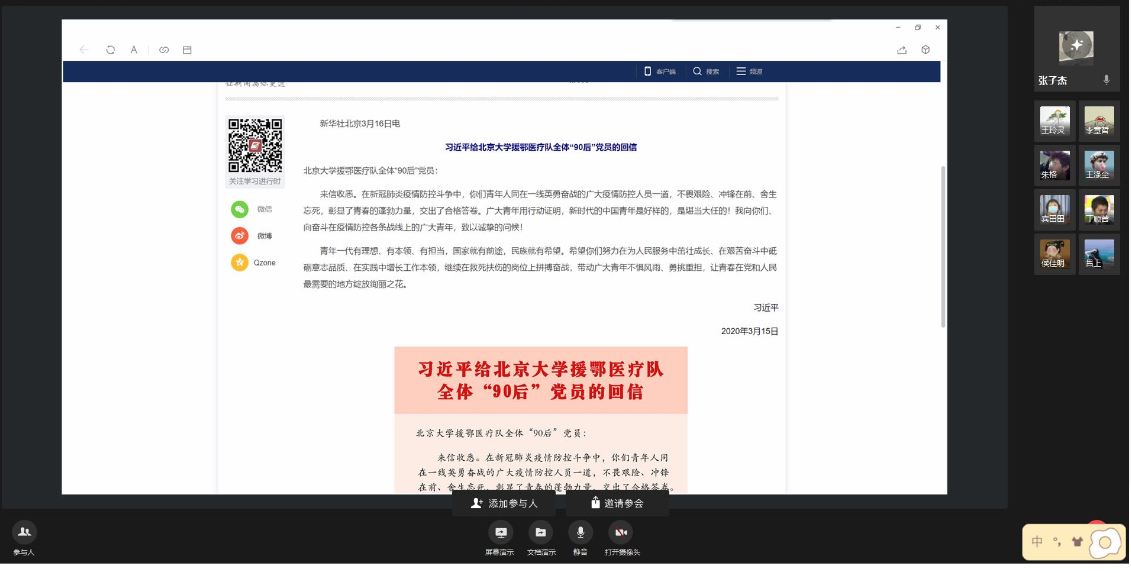Image resolution: width=1131 pixels, height=573 pixels.
Task: Click the page's vertical scrollbar
Action: 941,250
